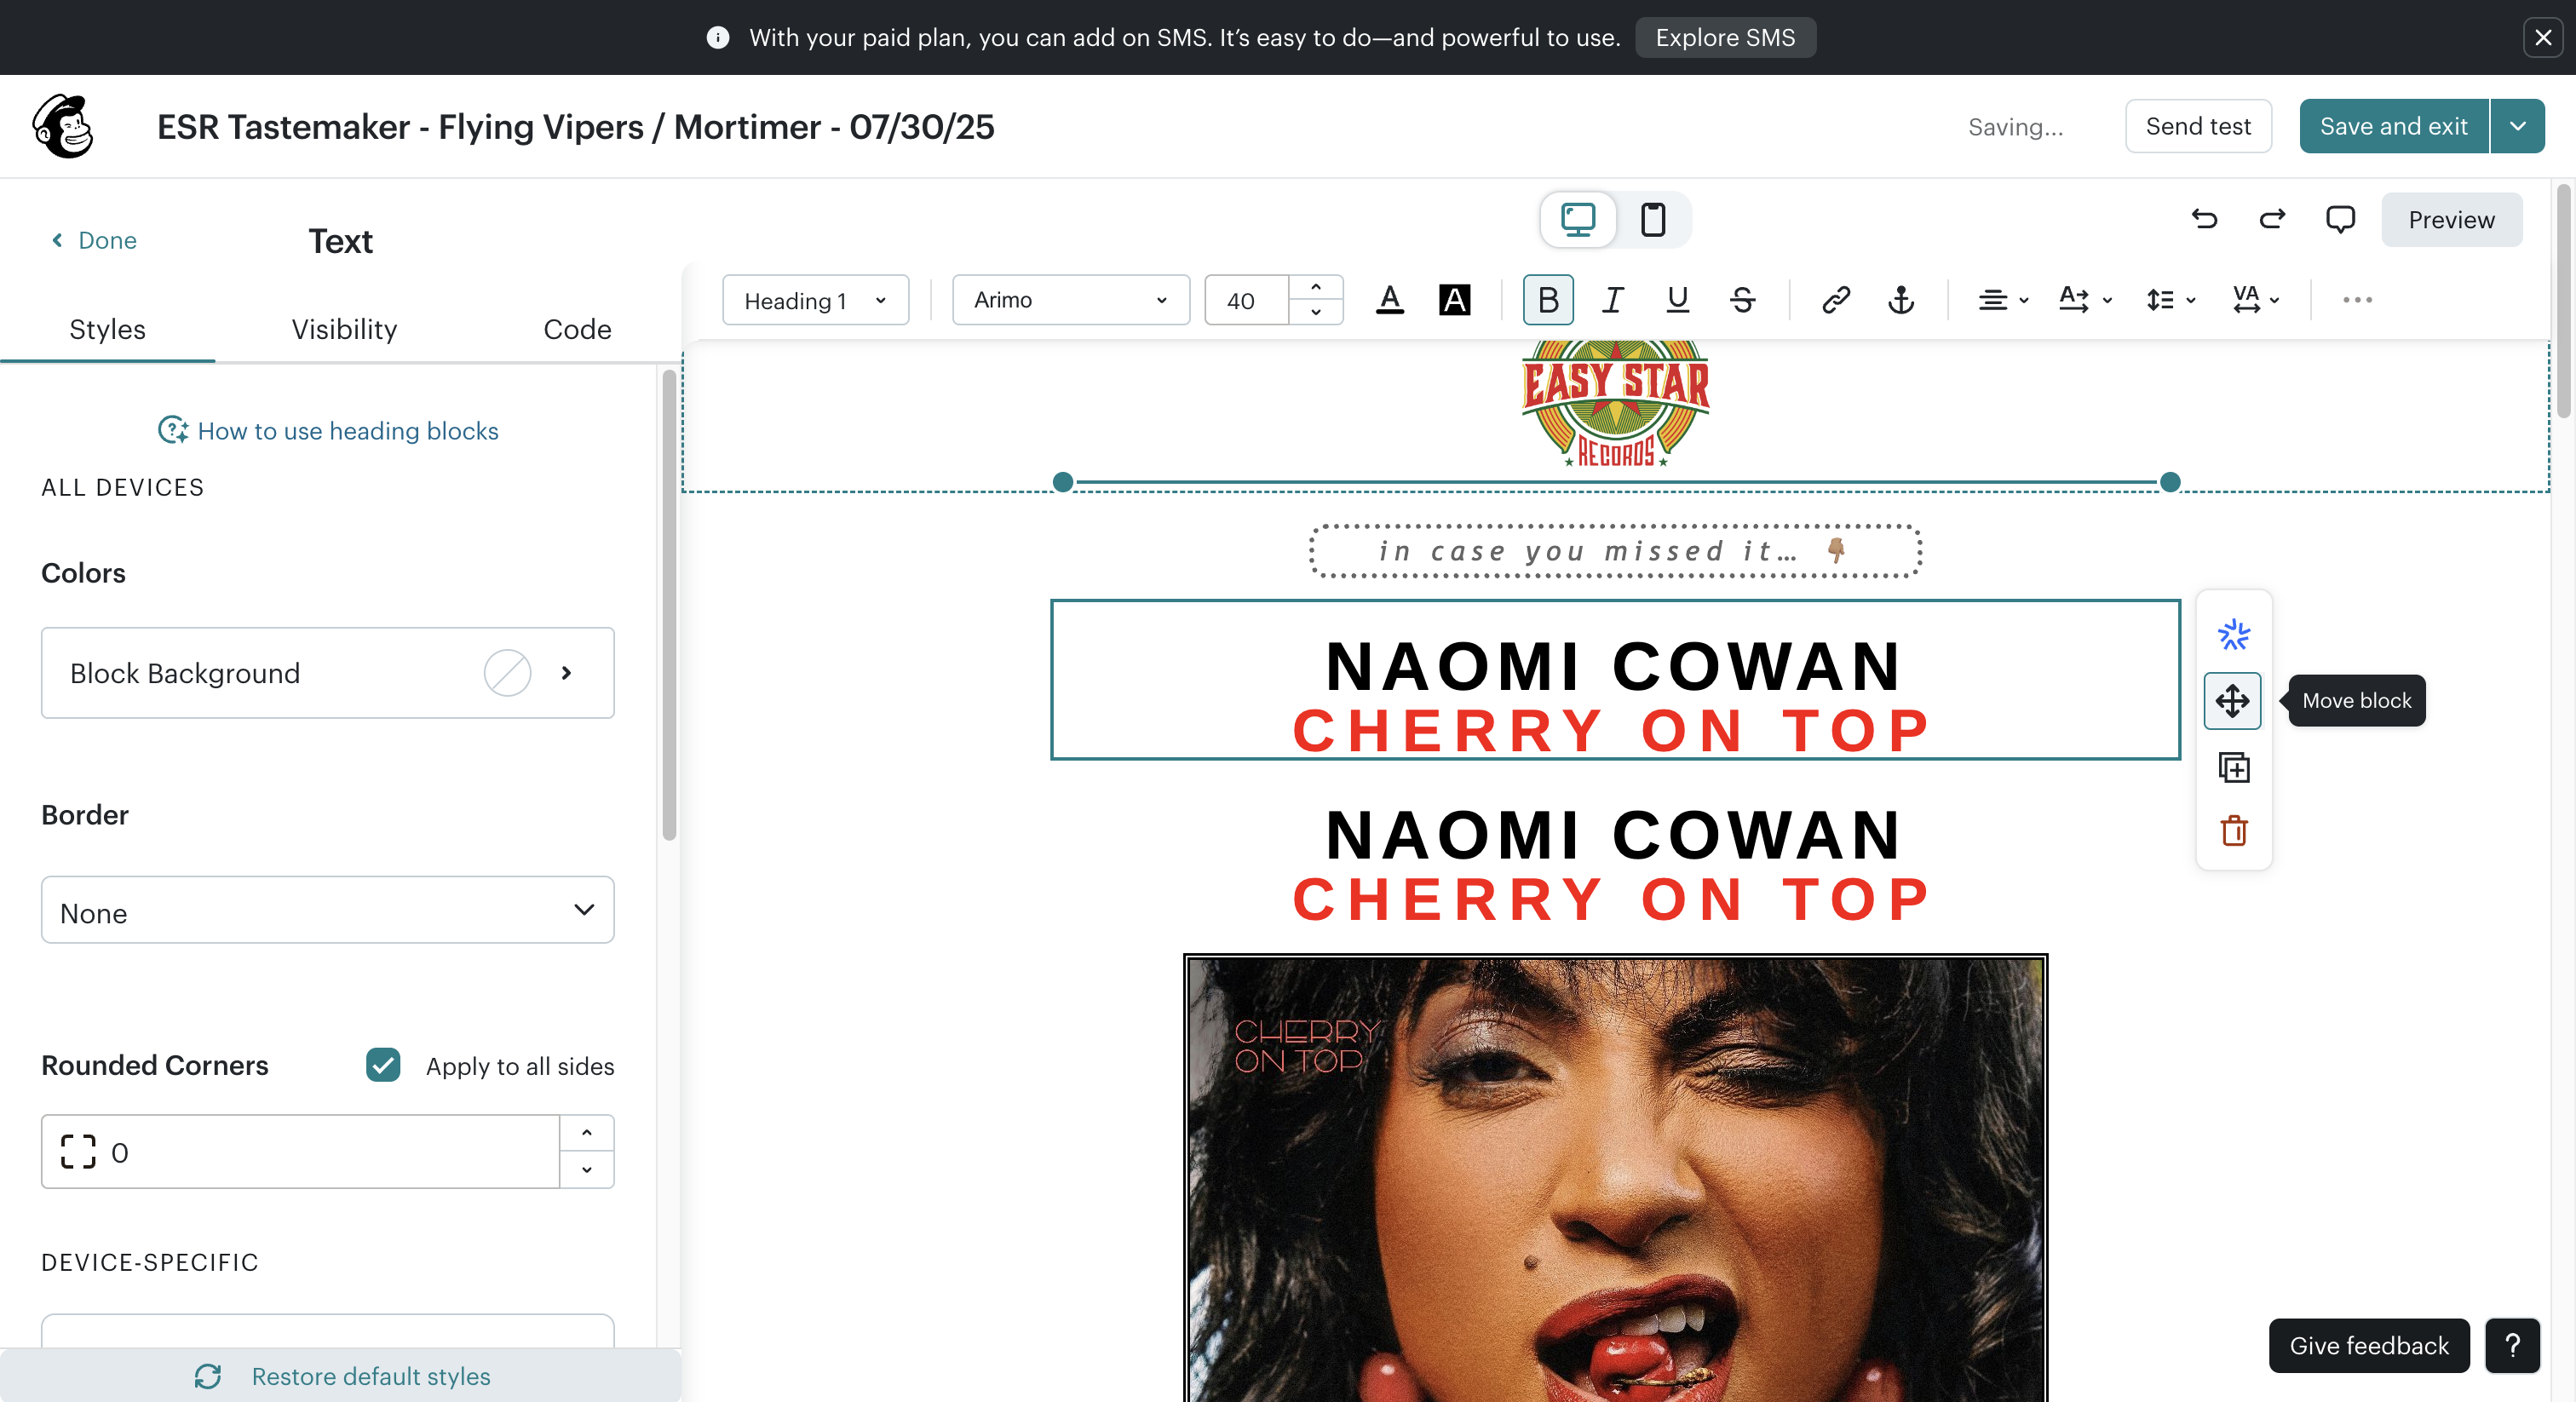
Task: Open the Arimo font dropdown
Action: coord(1071,300)
